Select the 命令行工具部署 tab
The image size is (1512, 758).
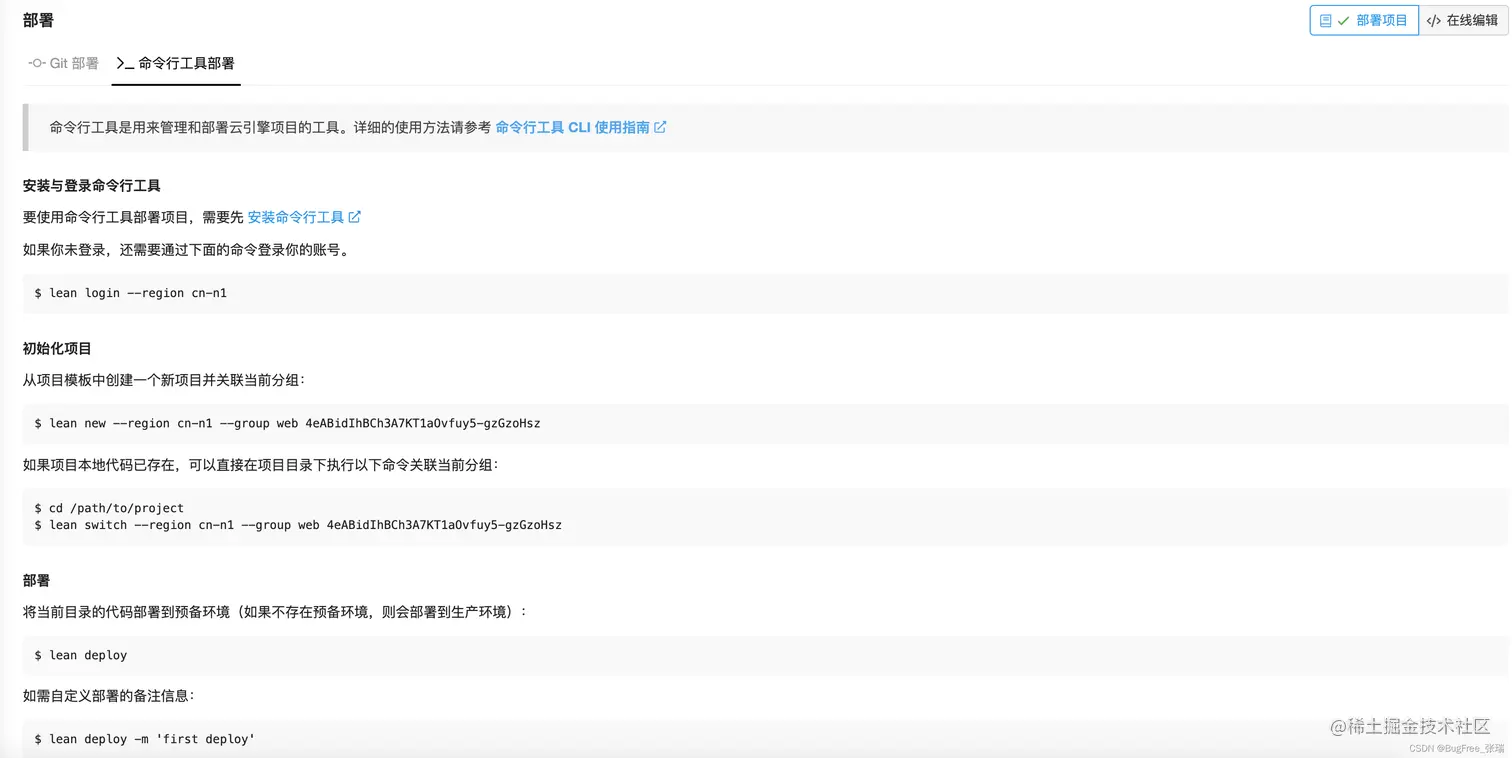(x=176, y=63)
